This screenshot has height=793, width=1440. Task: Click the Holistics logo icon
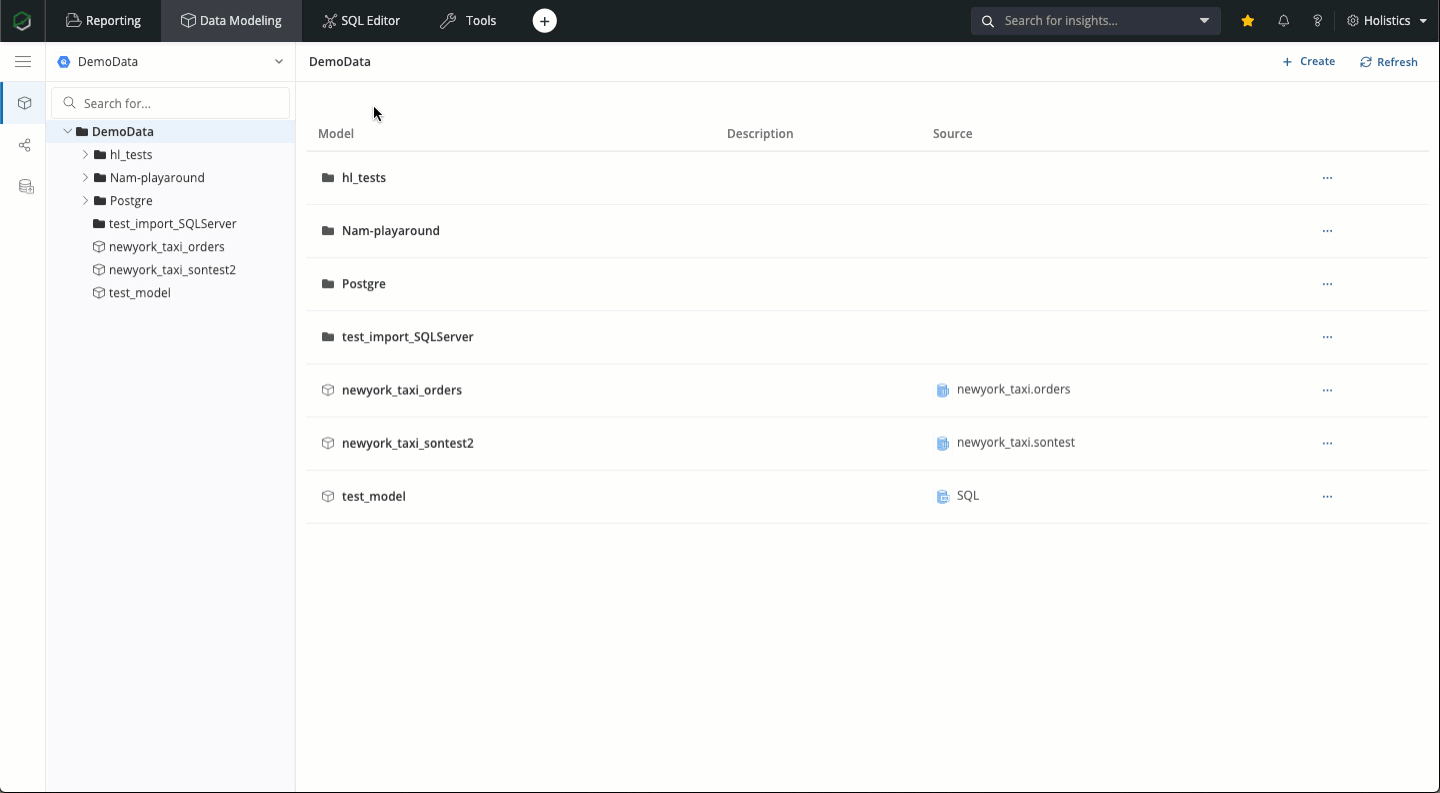[x=22, y=21]
